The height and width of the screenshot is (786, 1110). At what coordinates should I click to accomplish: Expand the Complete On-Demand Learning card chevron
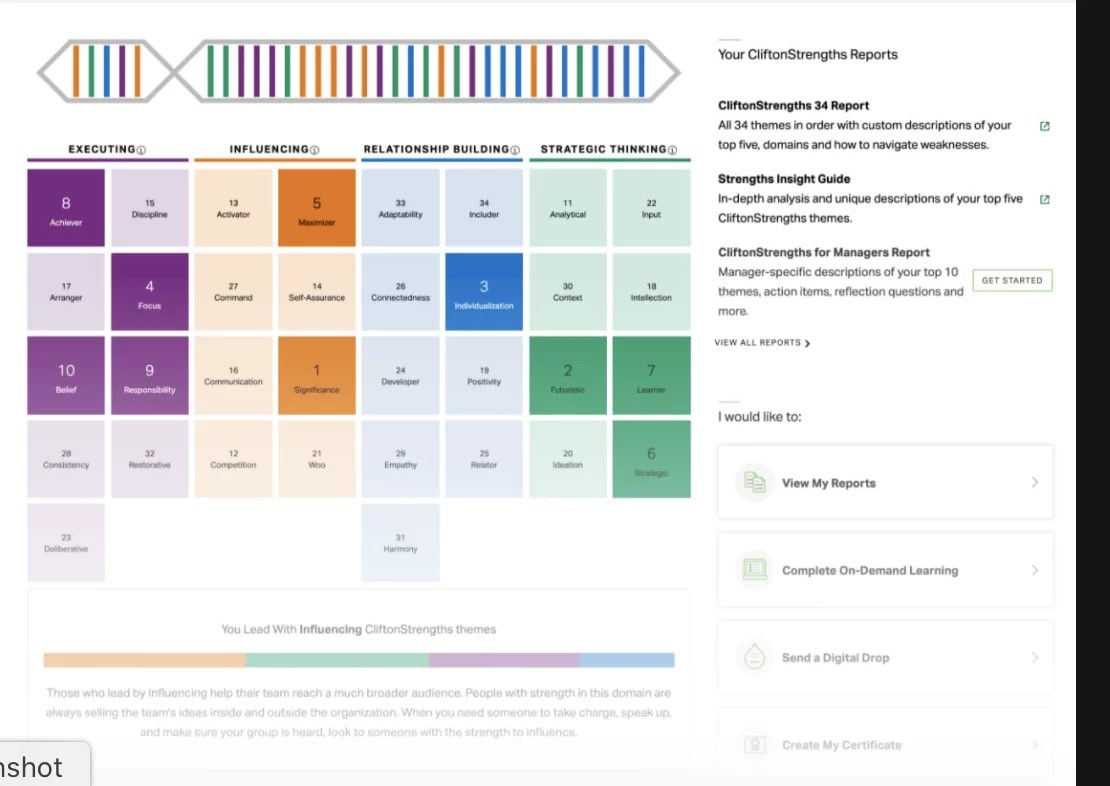[x=1035, y=569]
